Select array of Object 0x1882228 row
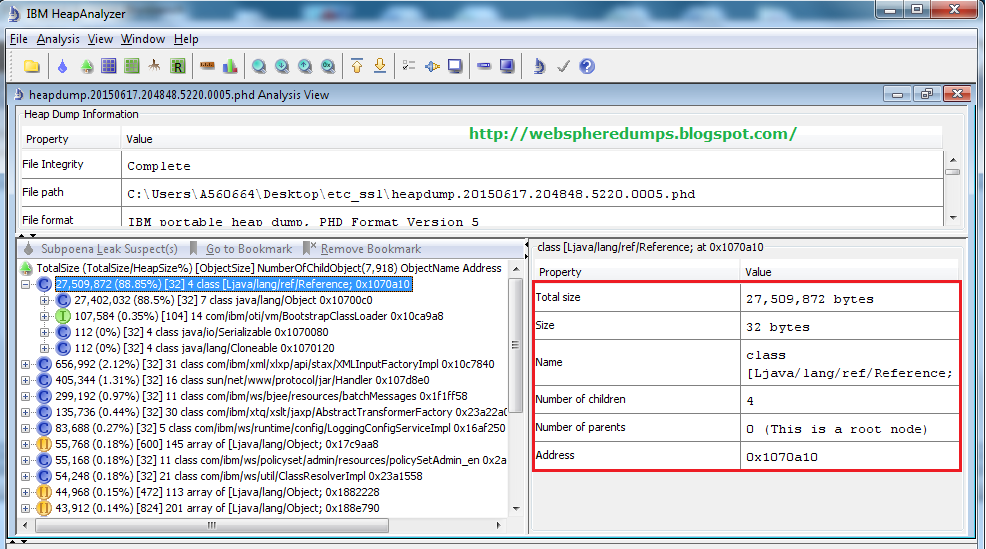Image resolution: width=986 pixels, height=549 pixels. click(x=218, y=492)
